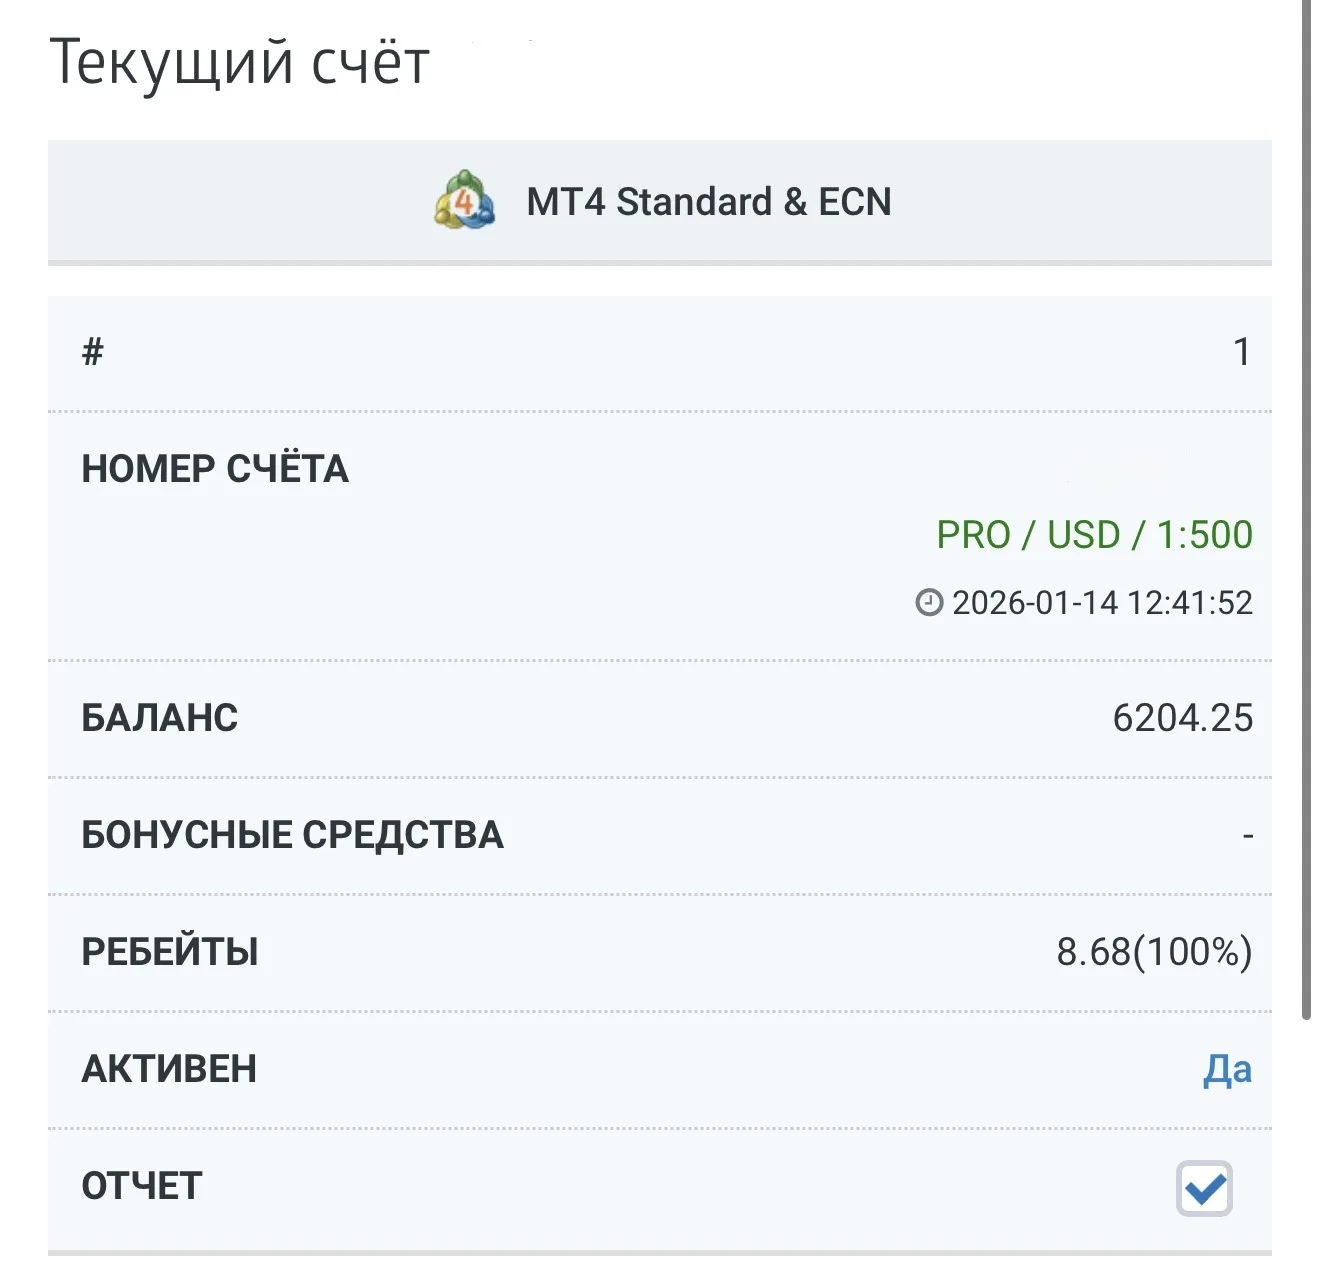Click the MetaTrader 4 logo icon
Screen dimensions: 1320x1274
464,200
